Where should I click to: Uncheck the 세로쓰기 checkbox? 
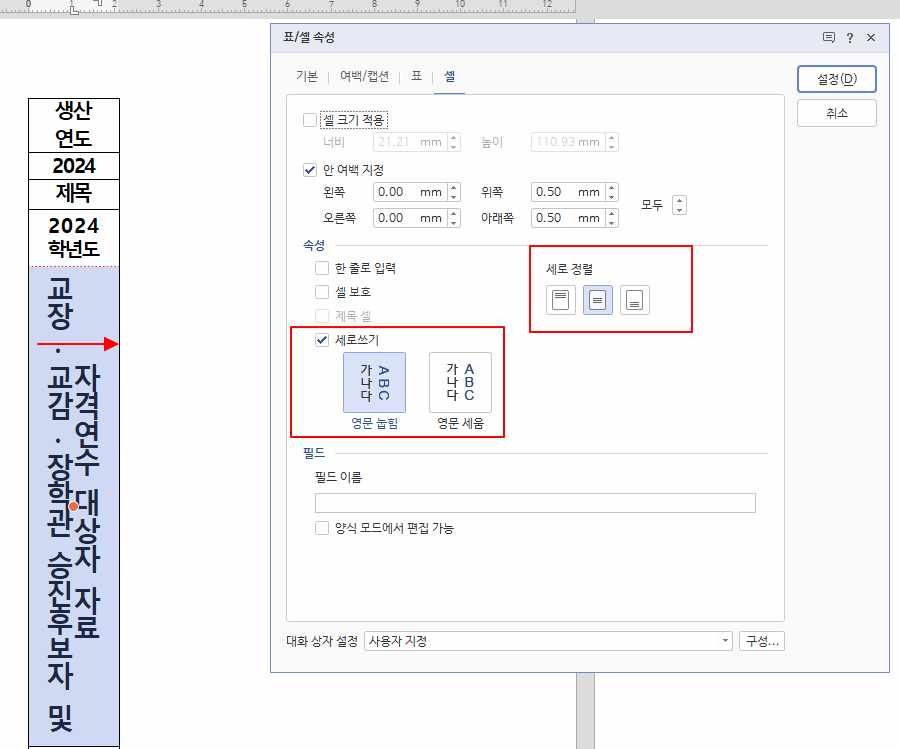(x=322, y=340)
